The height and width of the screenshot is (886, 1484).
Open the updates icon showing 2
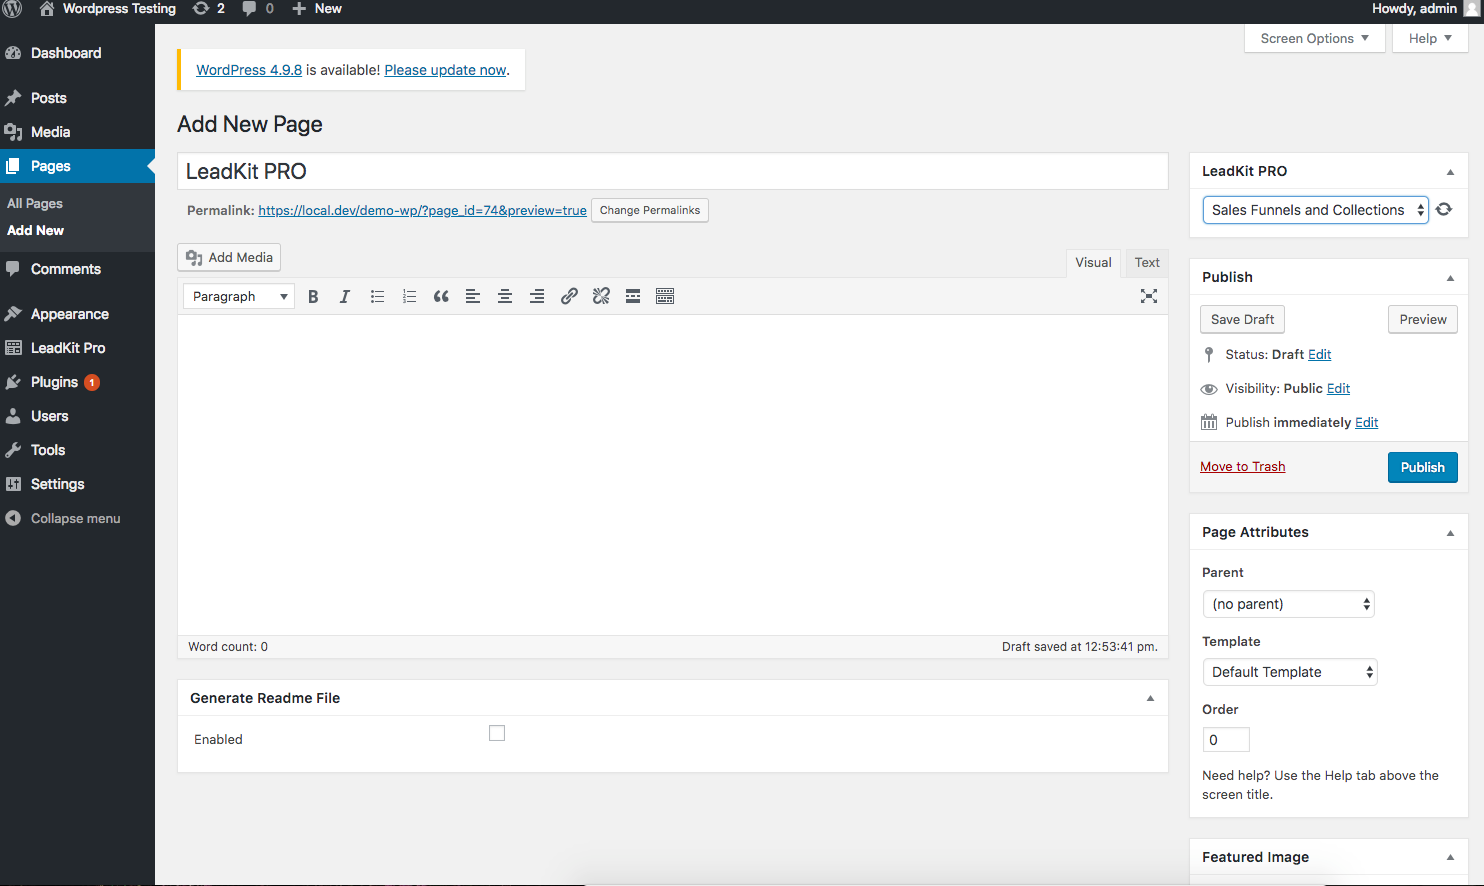tap(209, 9)
